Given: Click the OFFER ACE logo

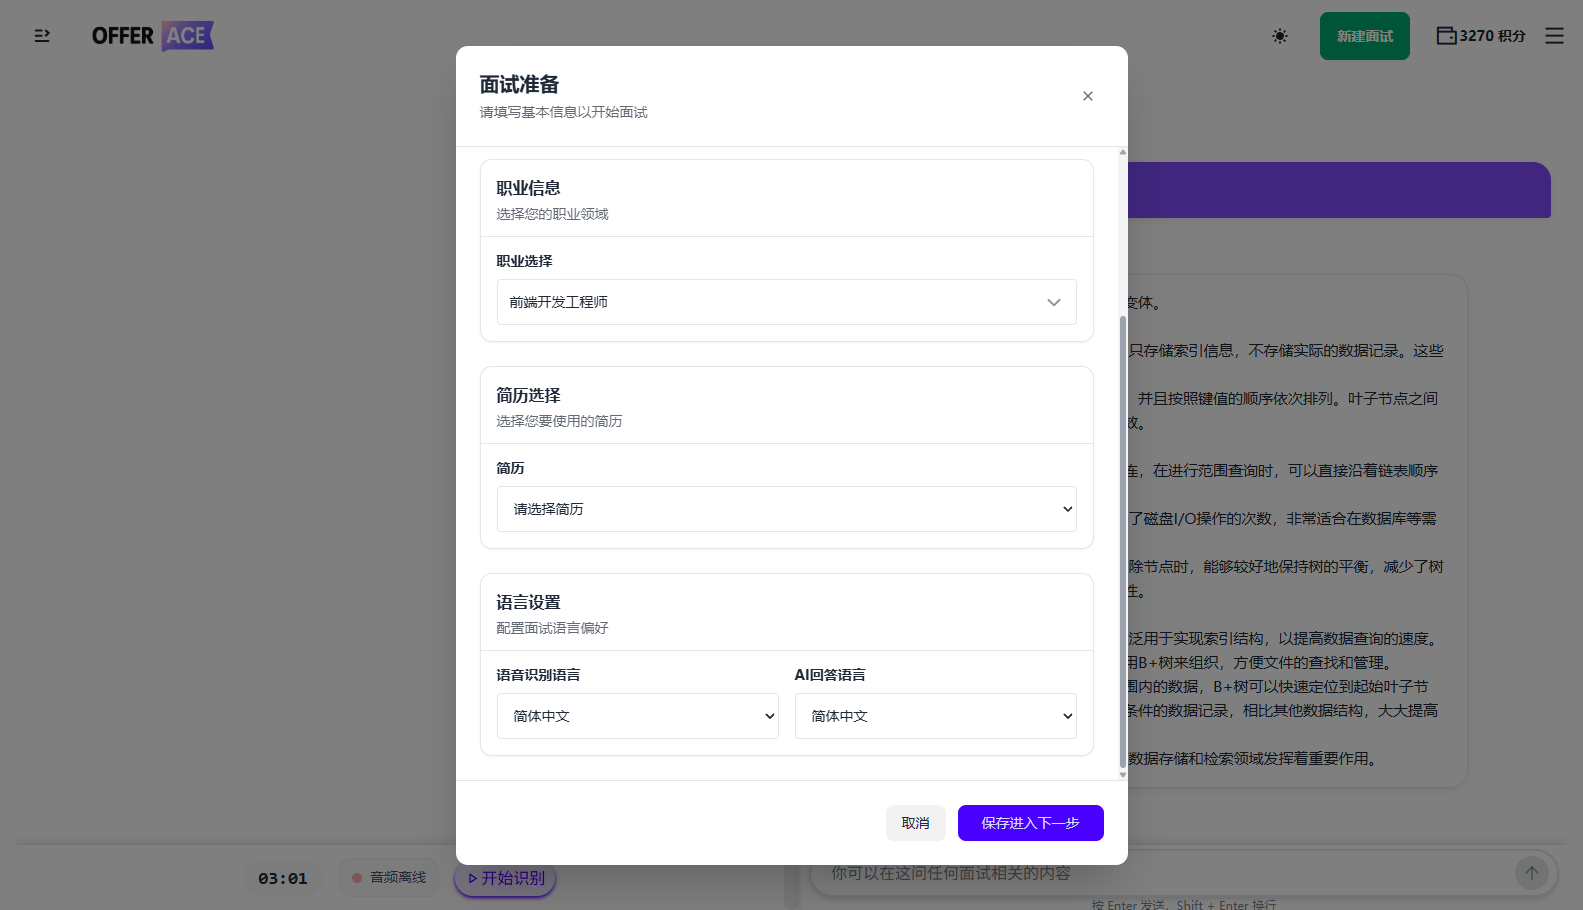Looking at the screenshot, I should [152, 36].
